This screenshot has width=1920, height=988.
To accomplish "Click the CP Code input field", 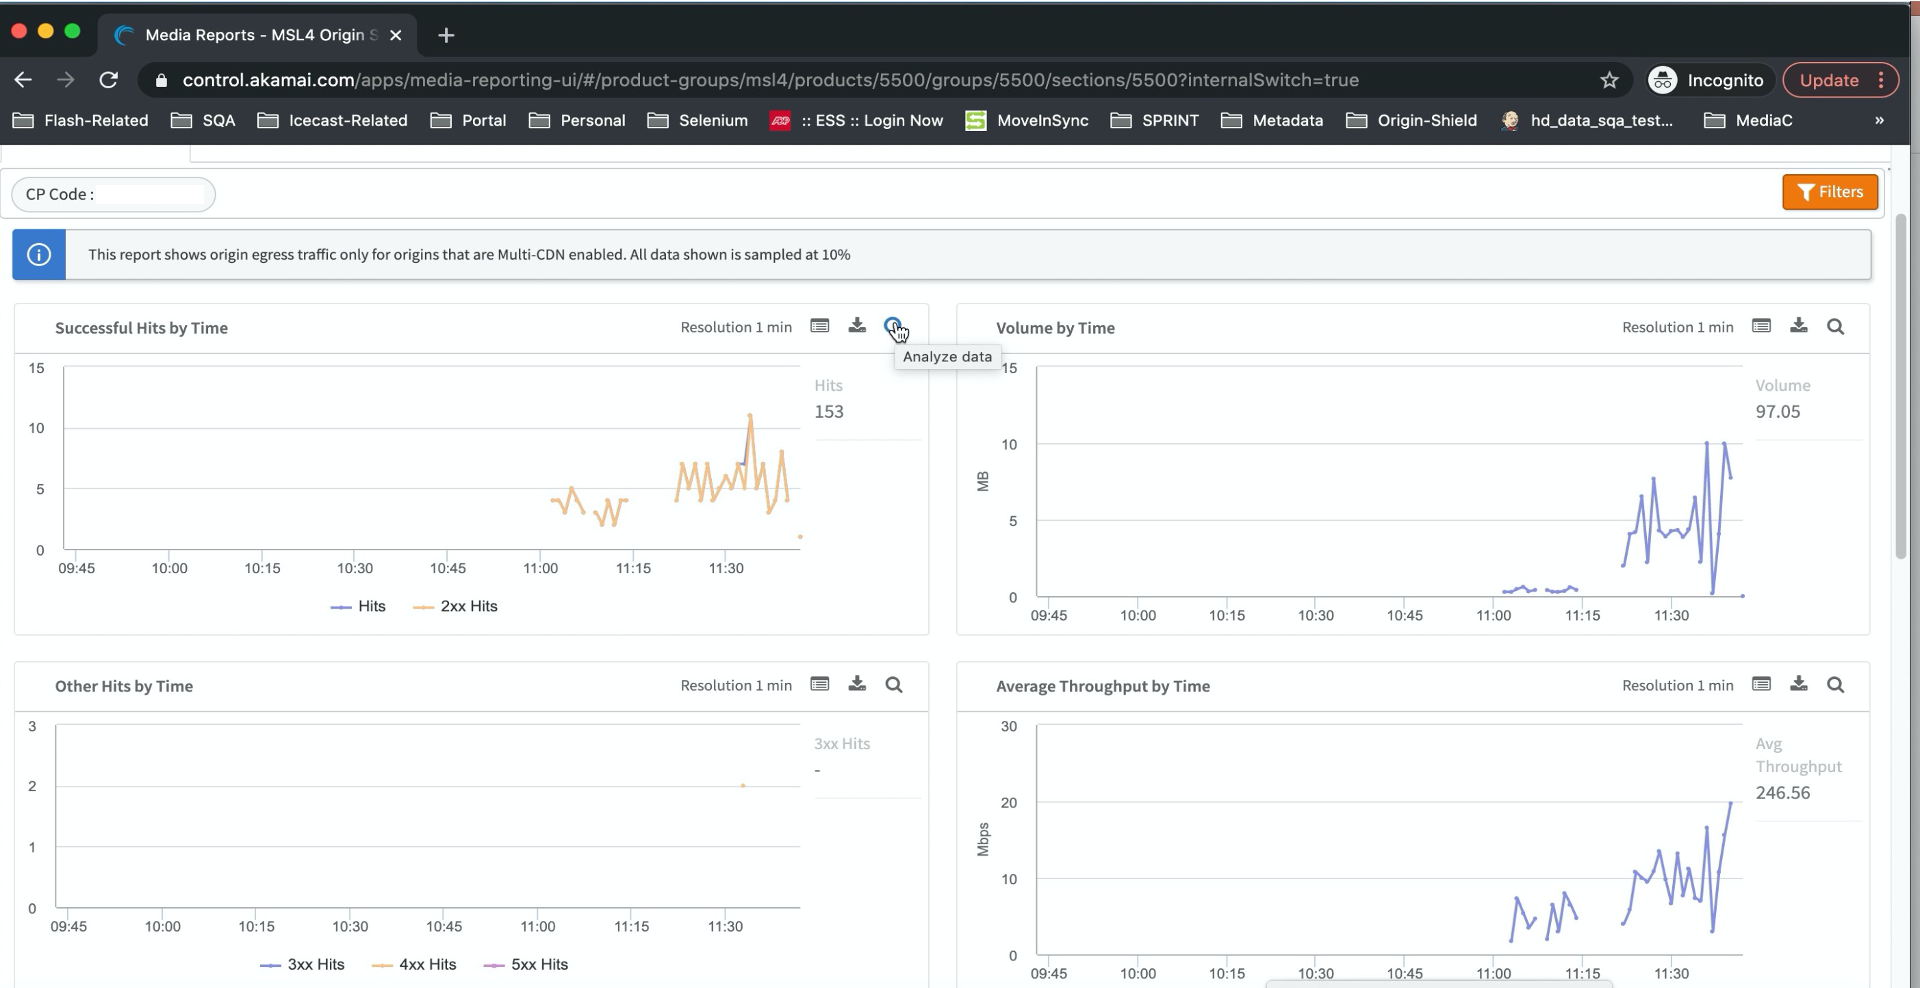I will [150, 194].
